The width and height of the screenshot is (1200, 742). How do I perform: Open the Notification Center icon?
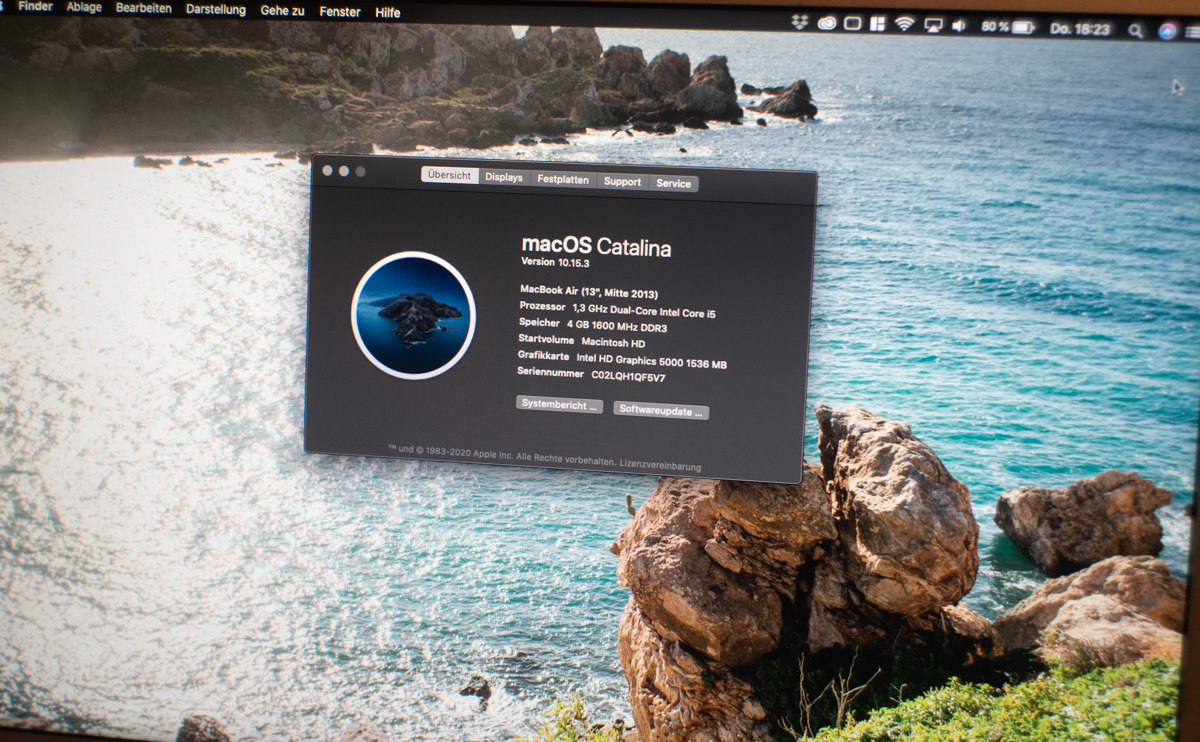(1192, 32)
